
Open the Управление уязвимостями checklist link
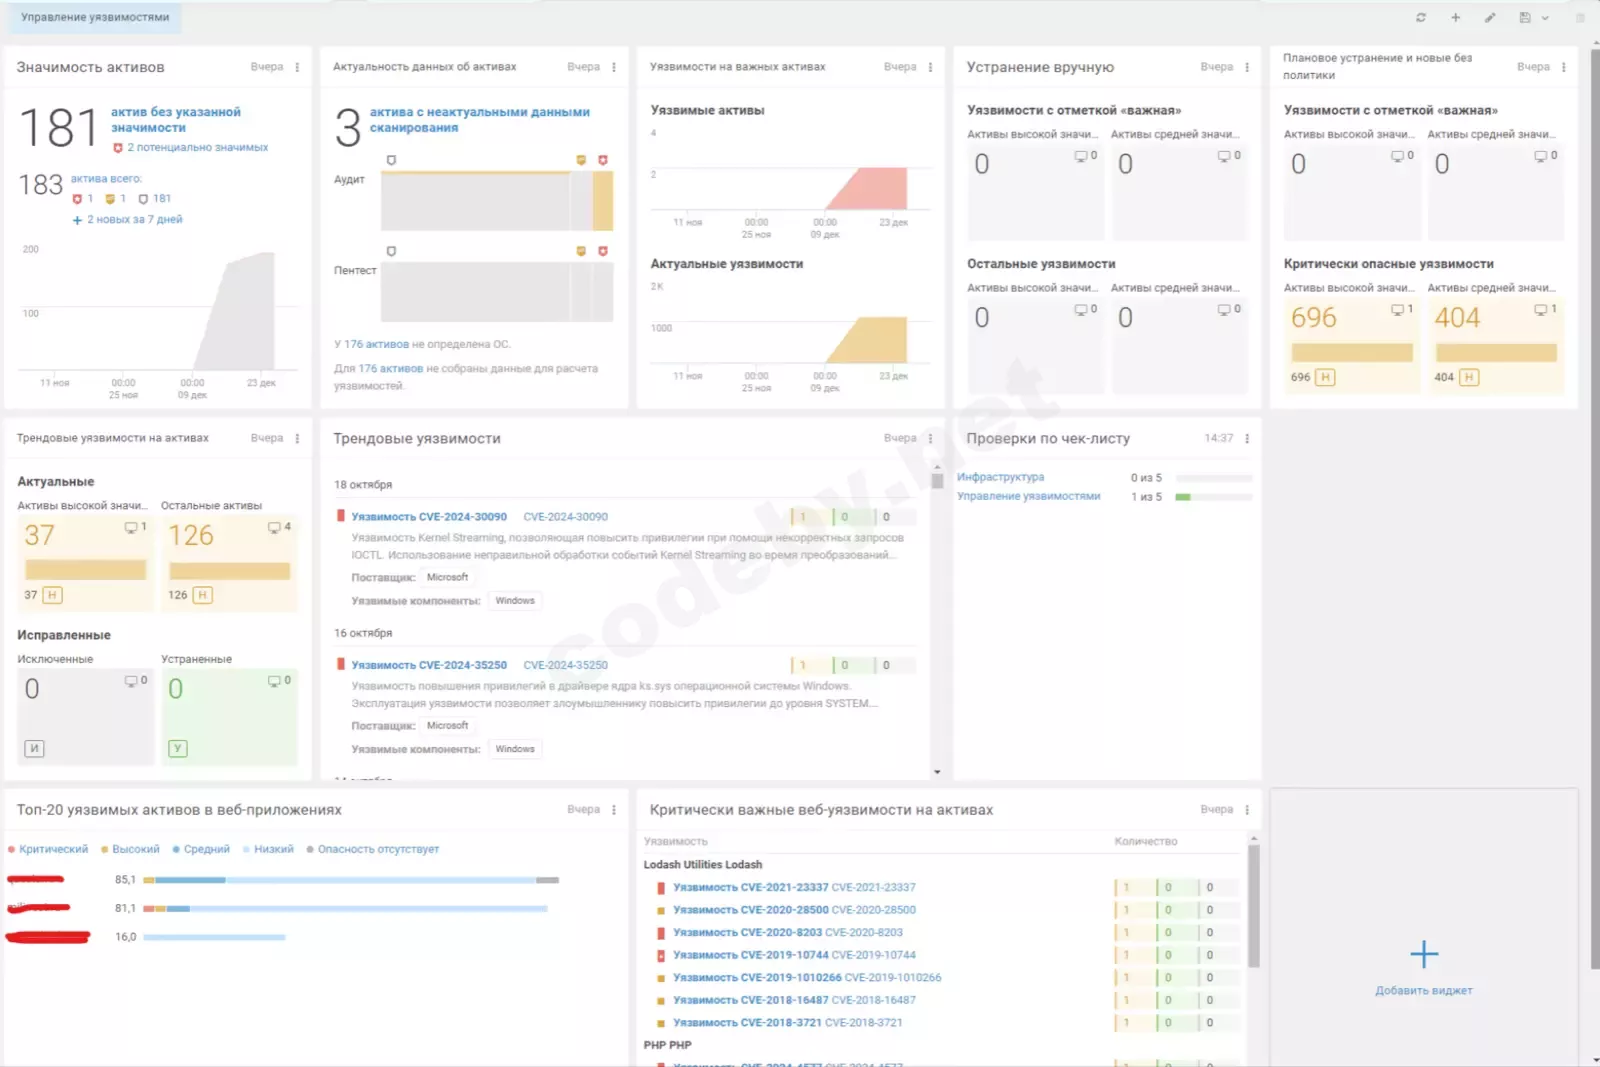(1028, 496)
